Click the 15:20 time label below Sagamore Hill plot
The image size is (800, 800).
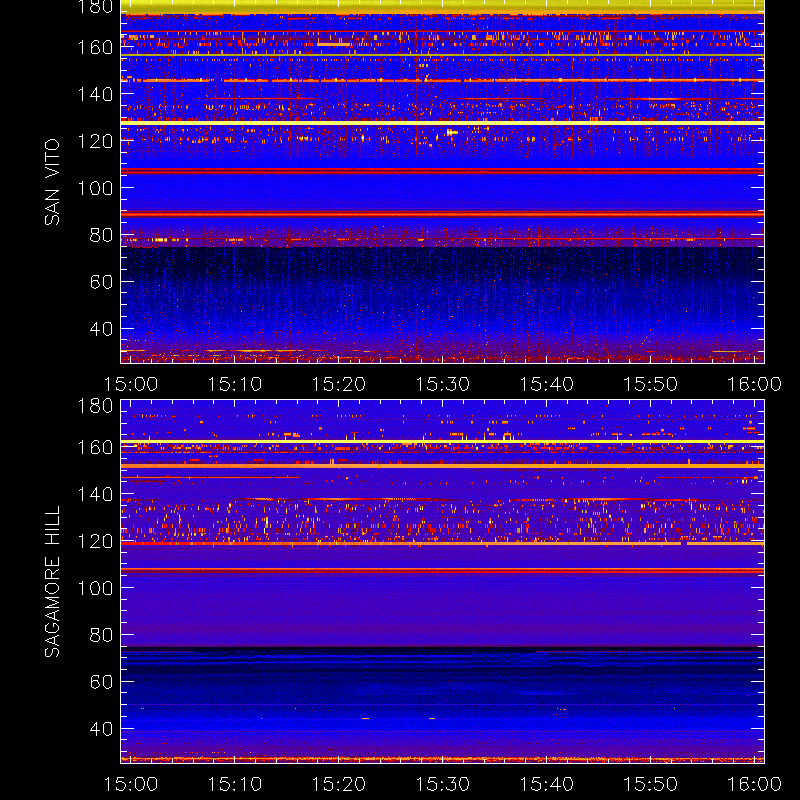339,784
